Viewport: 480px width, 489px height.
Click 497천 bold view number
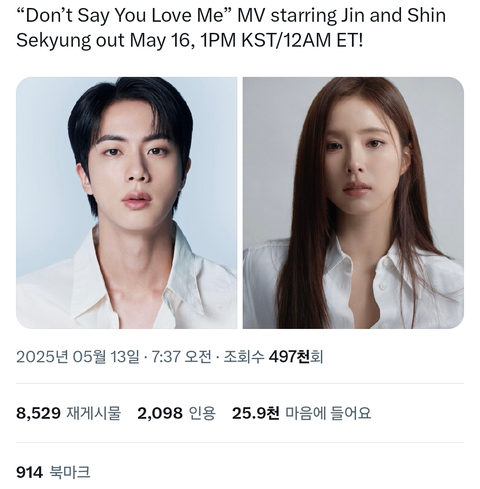tap(289, 357)
